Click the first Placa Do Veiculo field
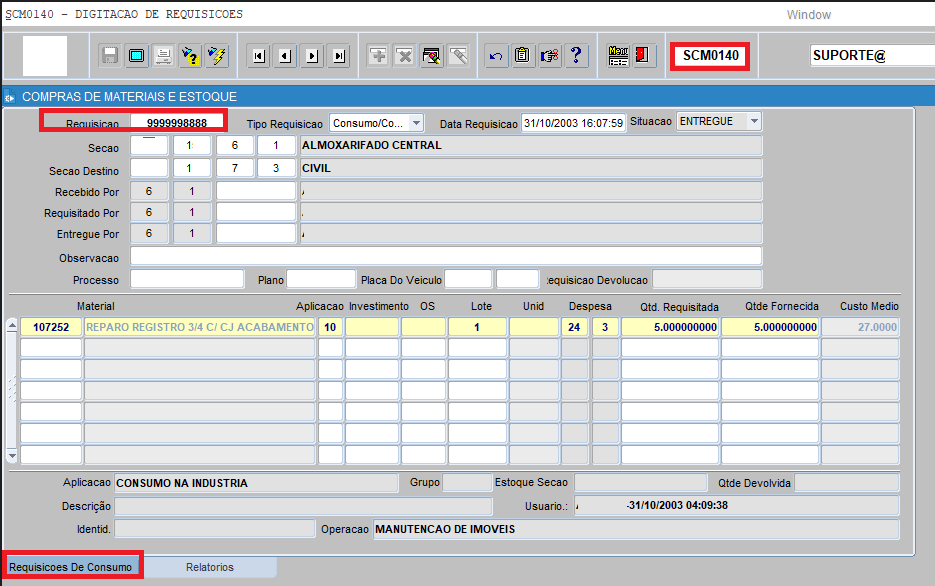935x586 pixels. [x=468, y=279]
